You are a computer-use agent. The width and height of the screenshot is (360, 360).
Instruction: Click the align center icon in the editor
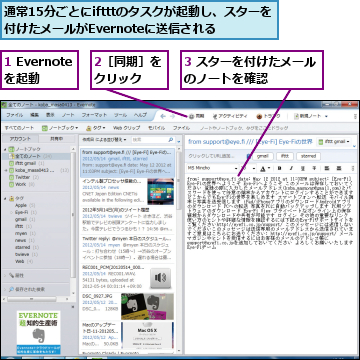click(x=339, y=168)
